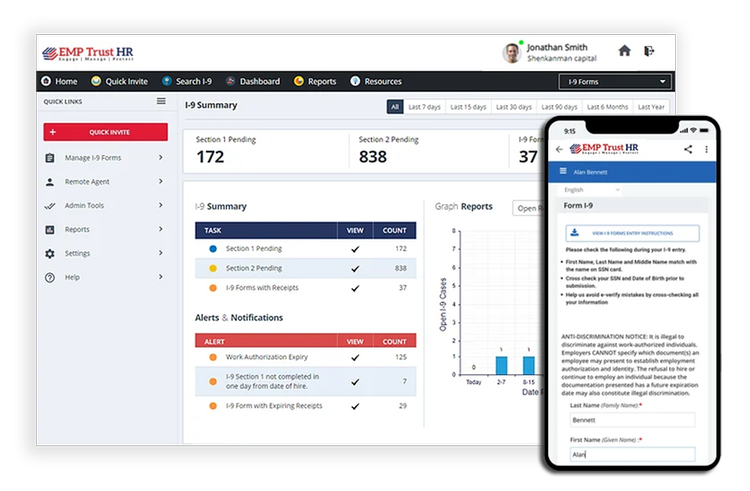Click the sidebar Reports chart icon
This screenshot has height=491, width=750.
coord(50,229)
